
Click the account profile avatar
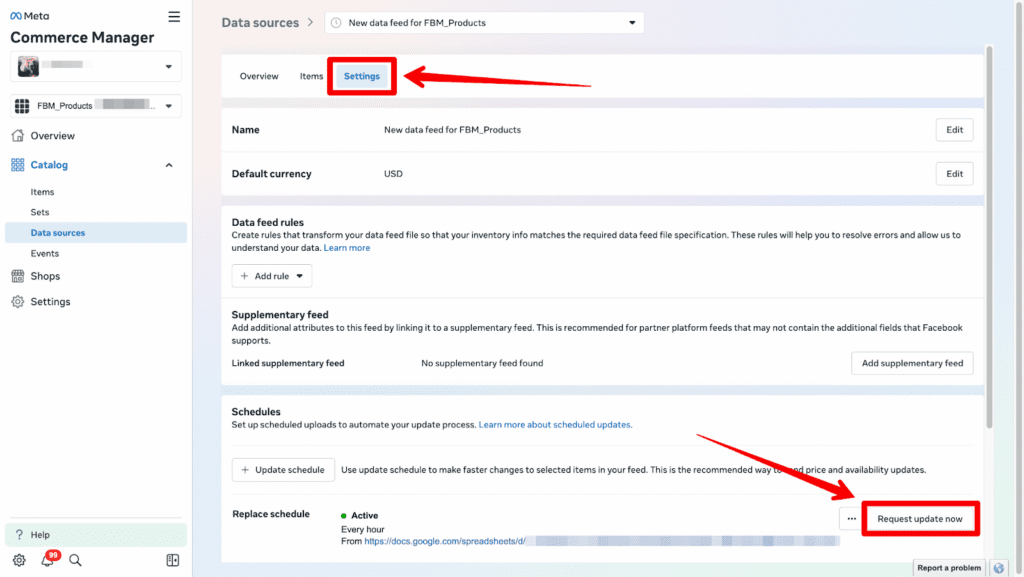(x=28, y=66)
